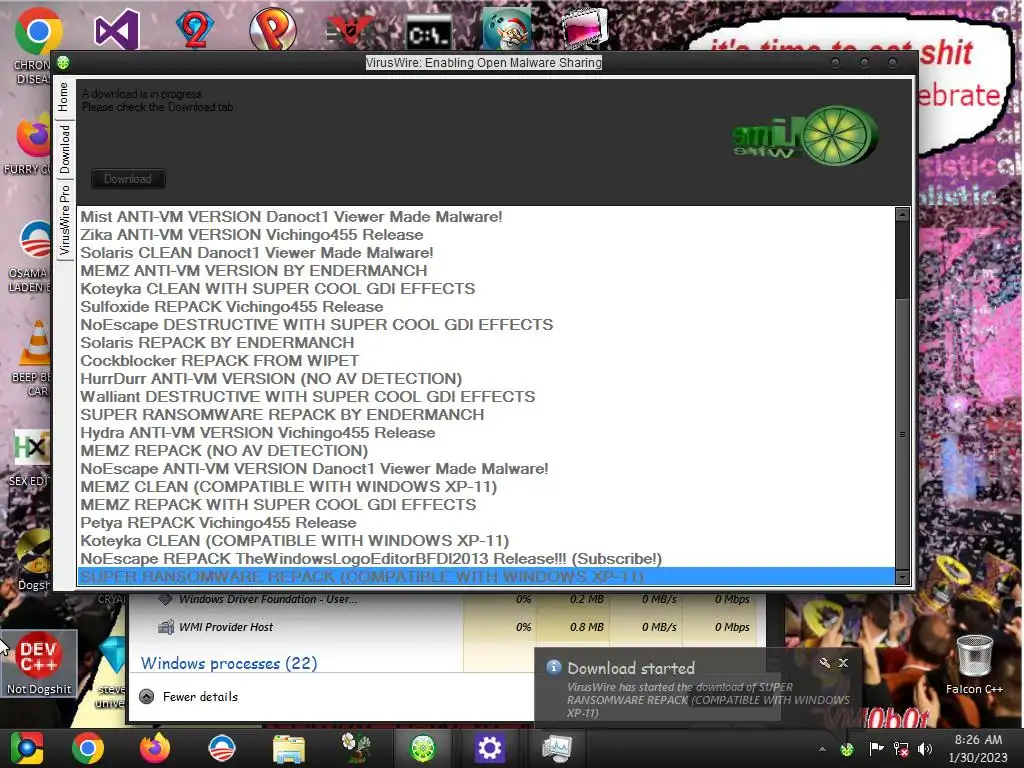Viewport: 1024px width, 768px height.
Task: Open the Visual Studio desktop icon
Action: (116, 29)
